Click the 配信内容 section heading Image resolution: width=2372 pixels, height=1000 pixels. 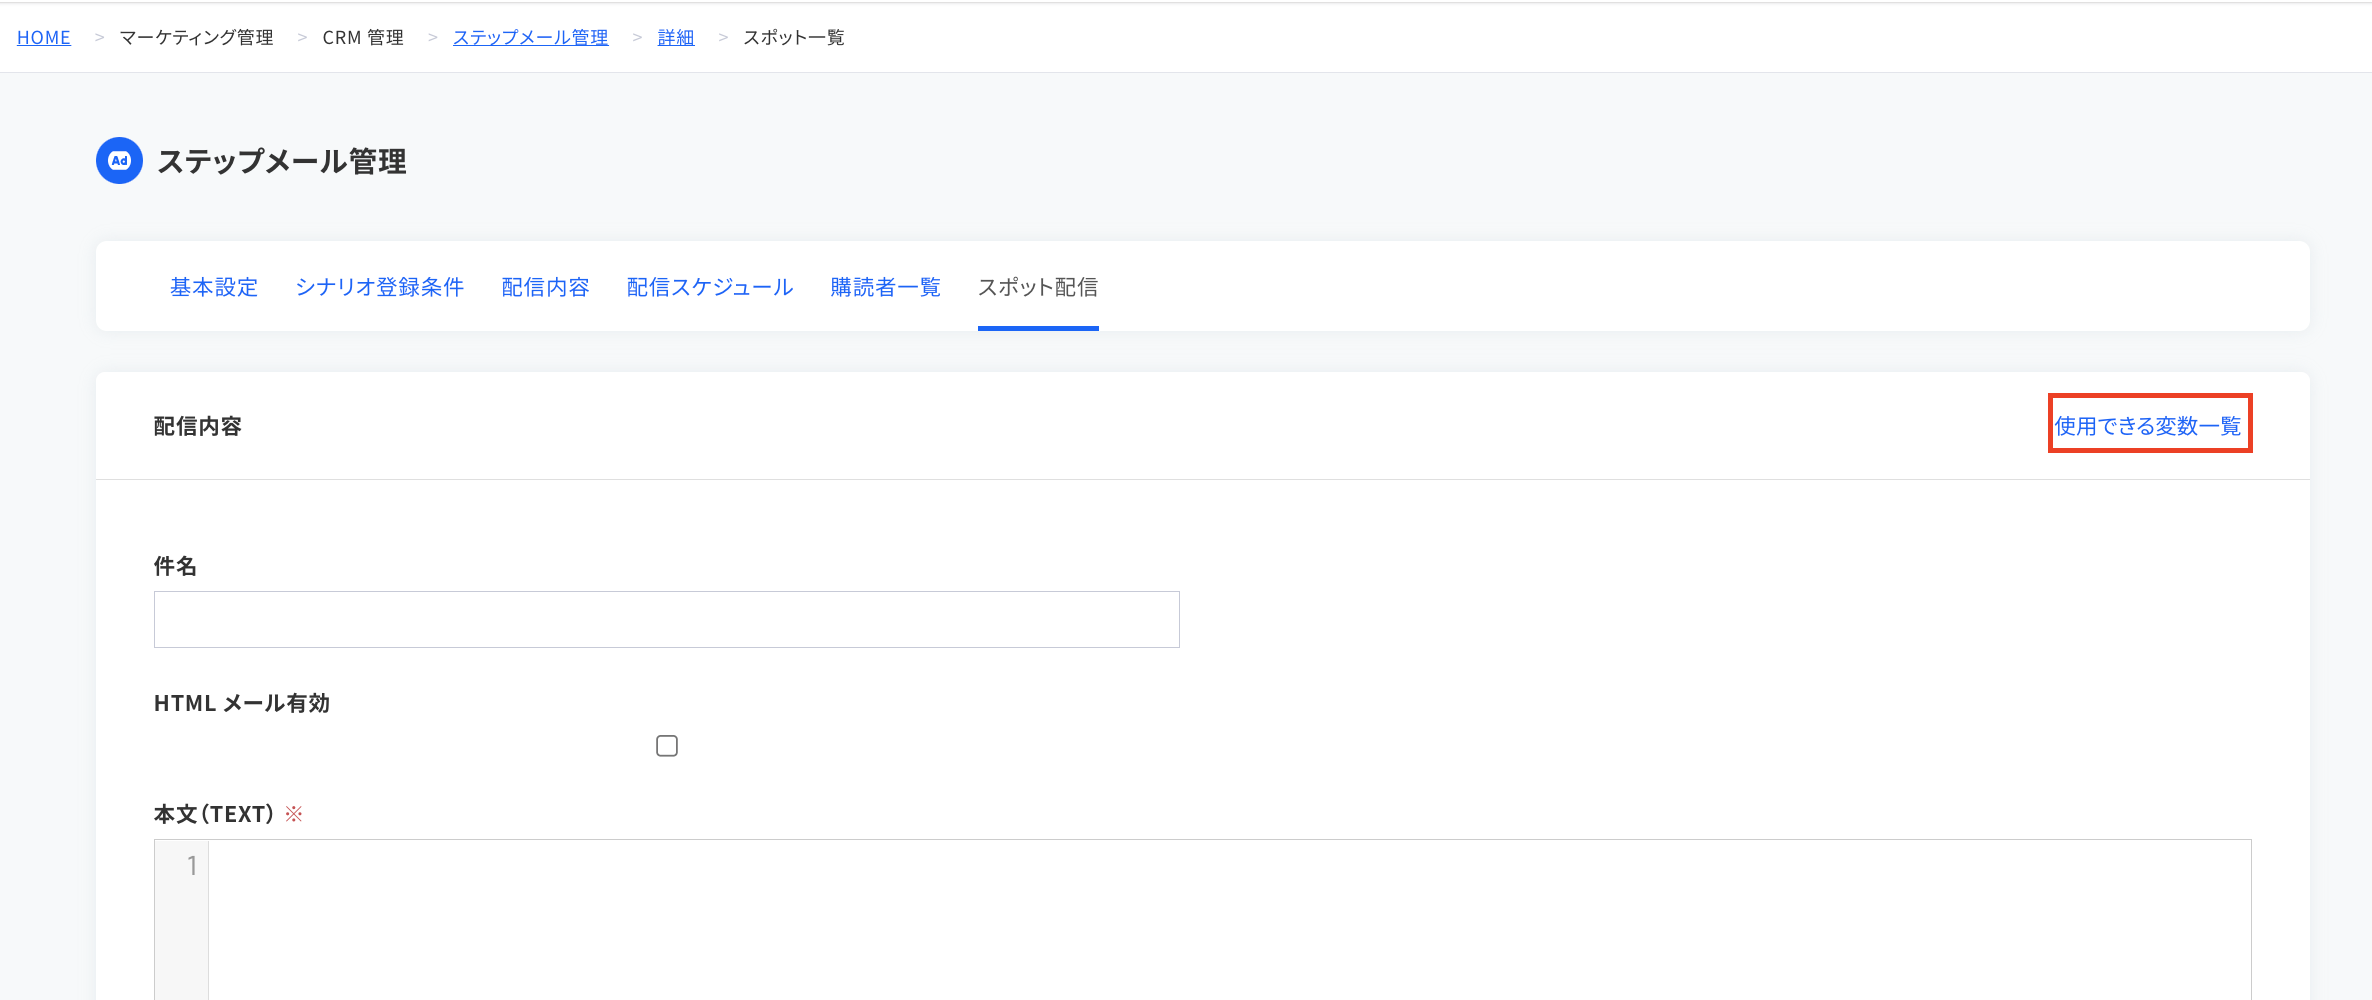pyautogui.click(x=198, y=426)
